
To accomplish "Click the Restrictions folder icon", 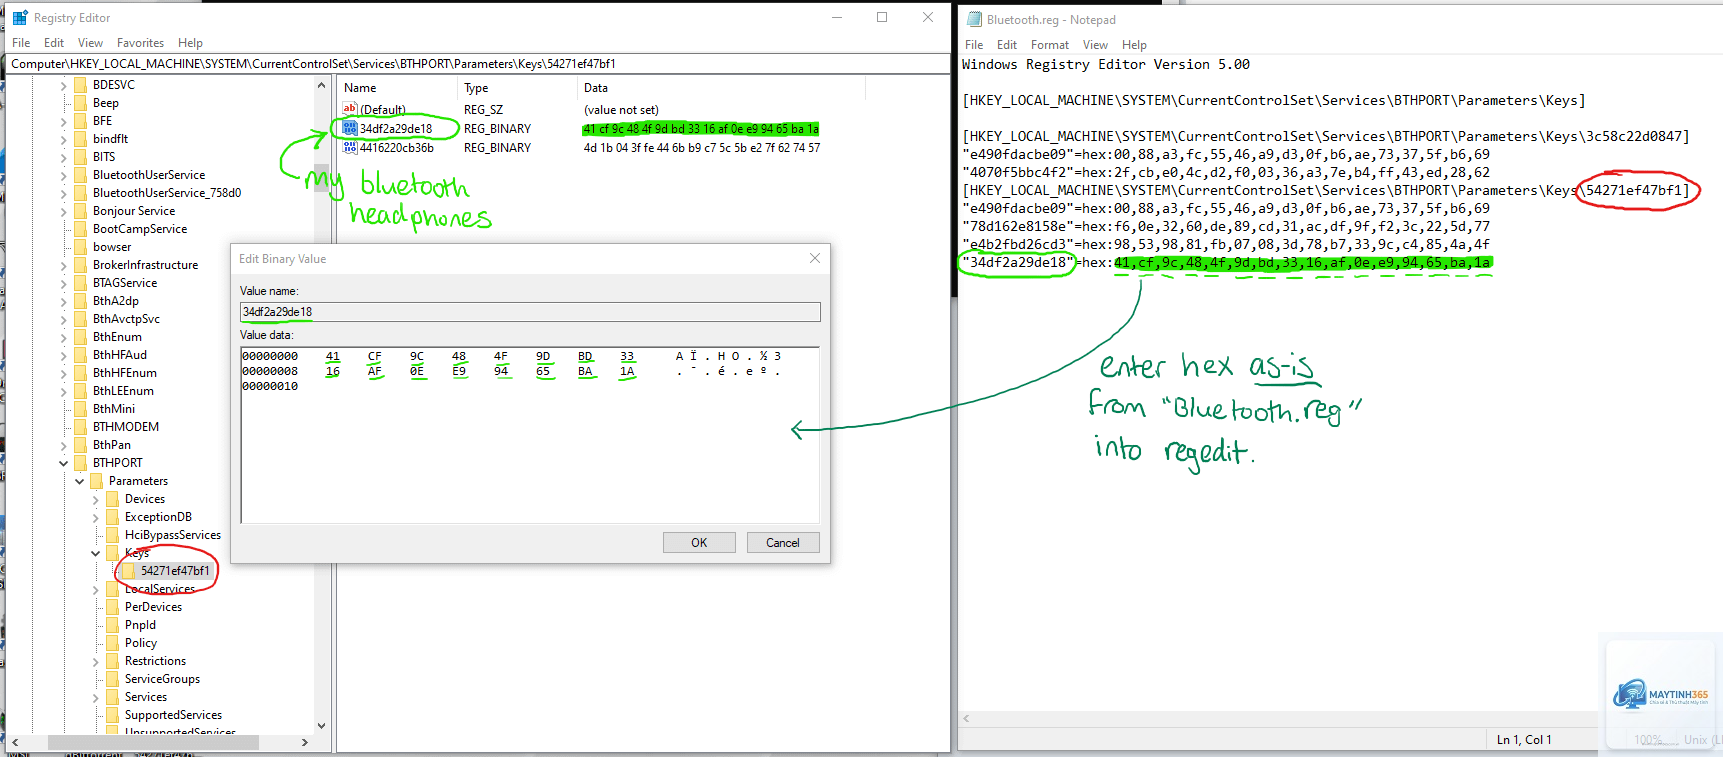I will click(112, 661).
